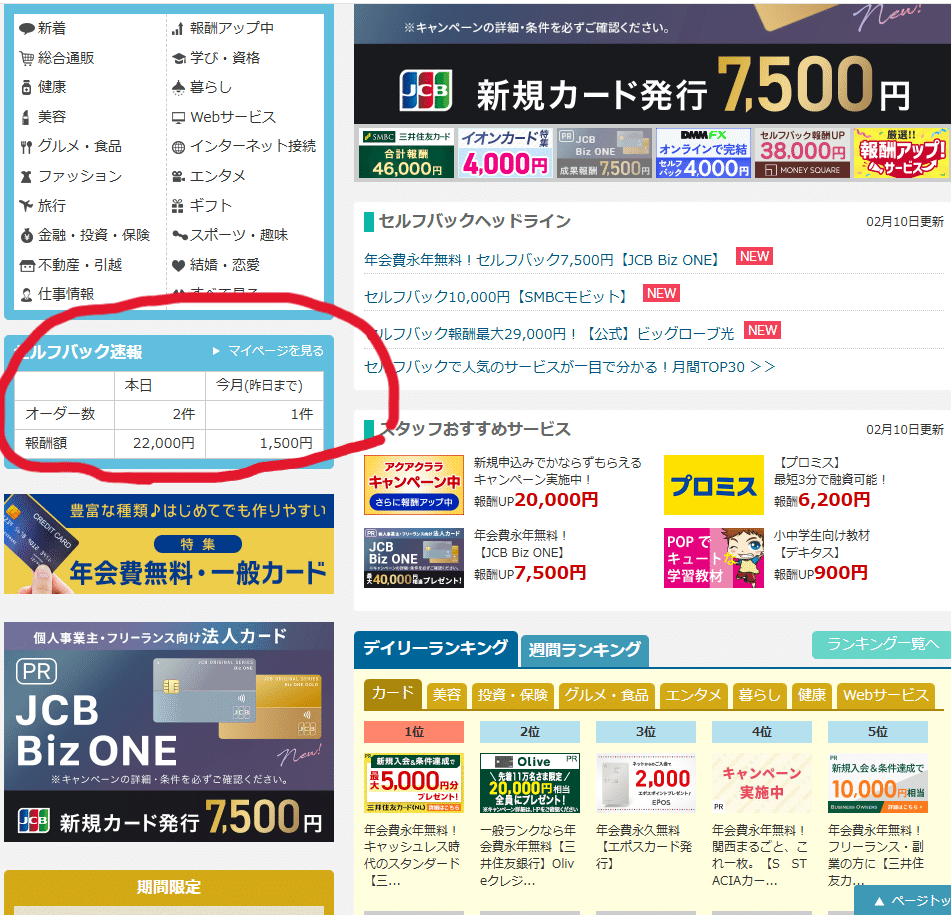This screenshot has width=951, height=915.
Task: Click the 年会費無料・一般カード 特集 banner
Action: pos(169,544)
